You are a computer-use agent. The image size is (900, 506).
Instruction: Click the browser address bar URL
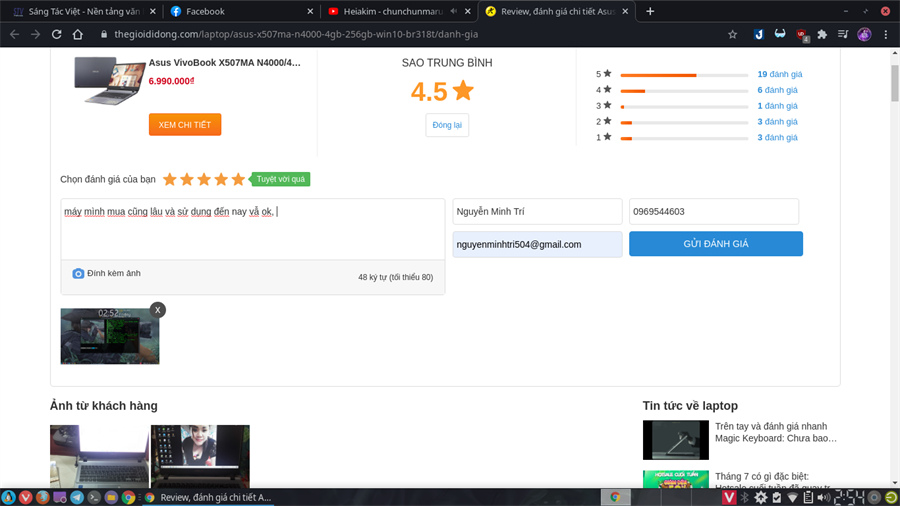click(296, 34)
